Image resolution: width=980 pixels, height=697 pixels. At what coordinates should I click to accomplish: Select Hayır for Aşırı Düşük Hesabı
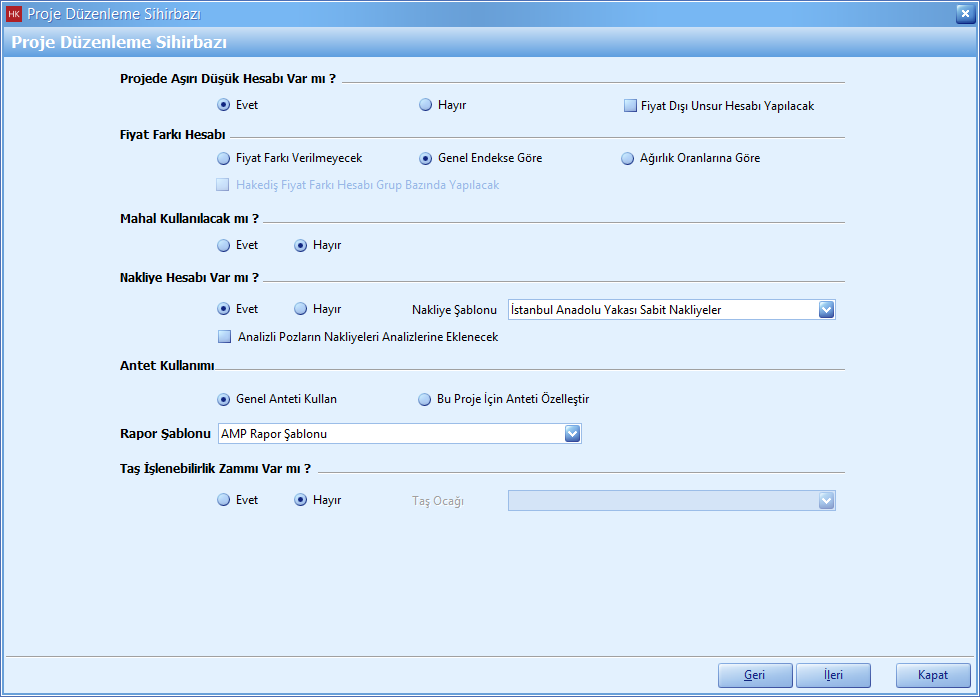pyautogui.click(x=426, y=105)
